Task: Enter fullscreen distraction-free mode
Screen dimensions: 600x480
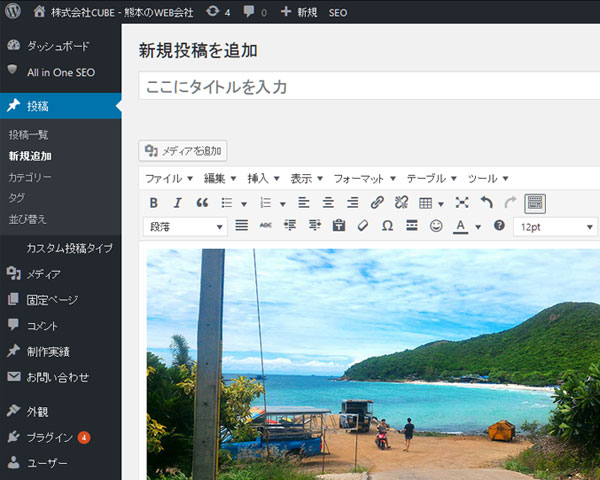Action: click(461, 203)
